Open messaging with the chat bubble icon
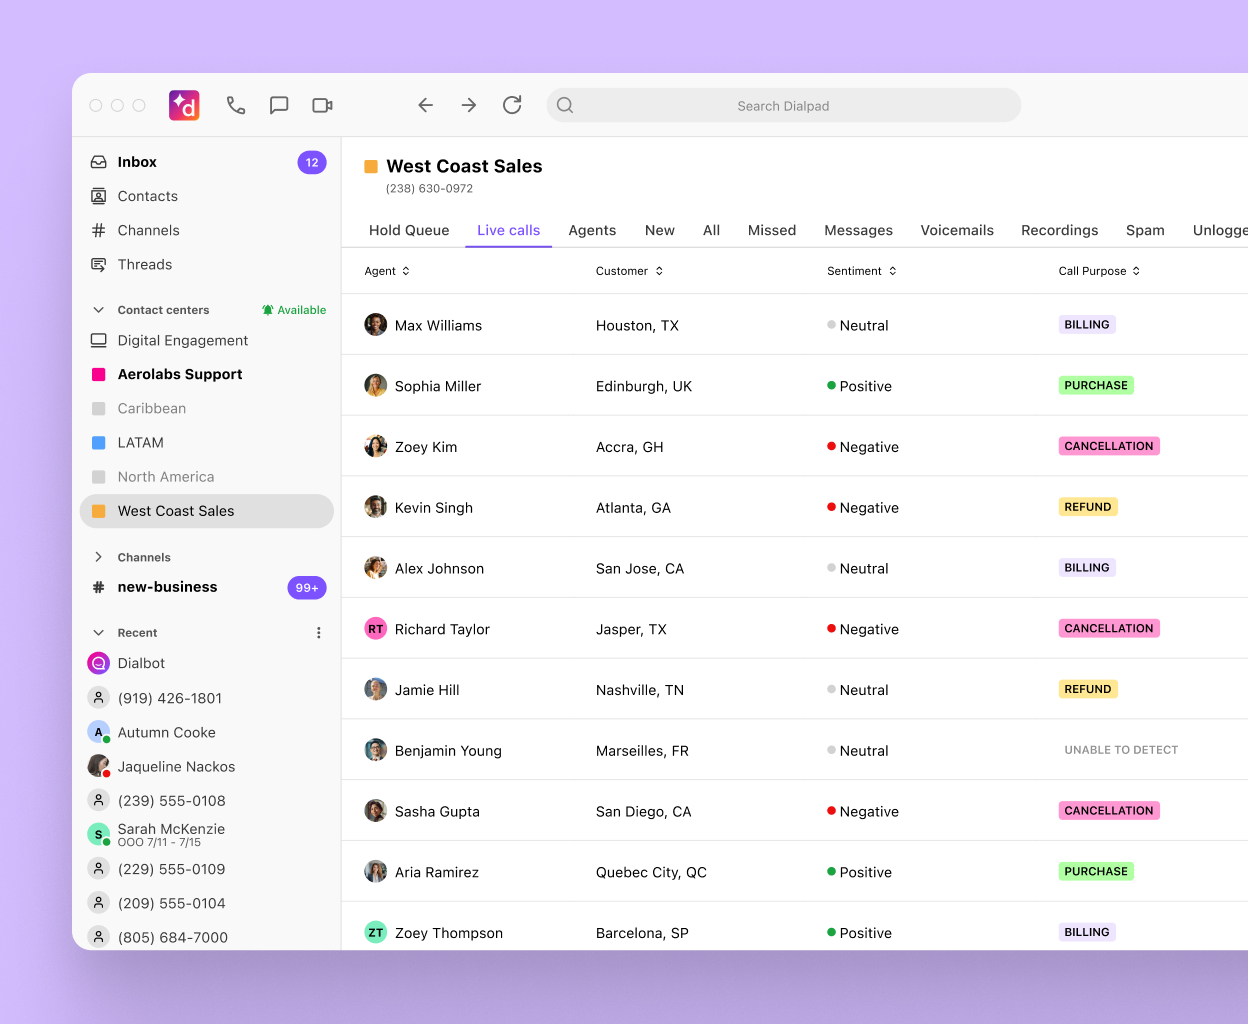 pyautogui.click(x=279, y=105)
